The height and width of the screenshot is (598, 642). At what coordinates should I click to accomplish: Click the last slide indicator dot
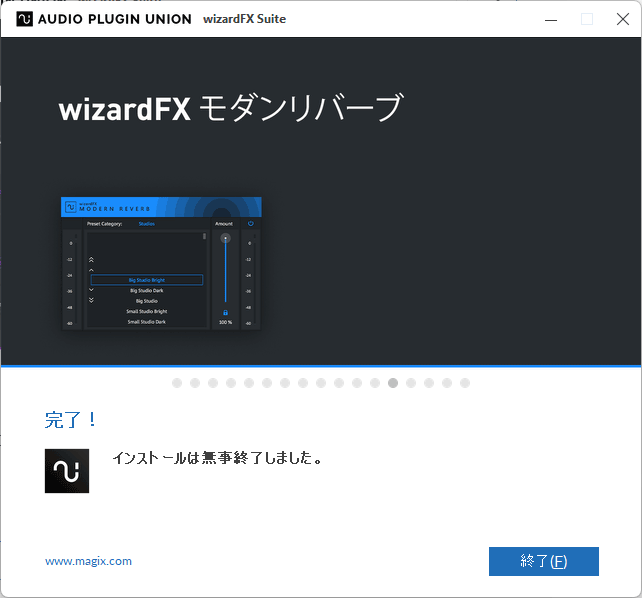[x=465, y=383]
